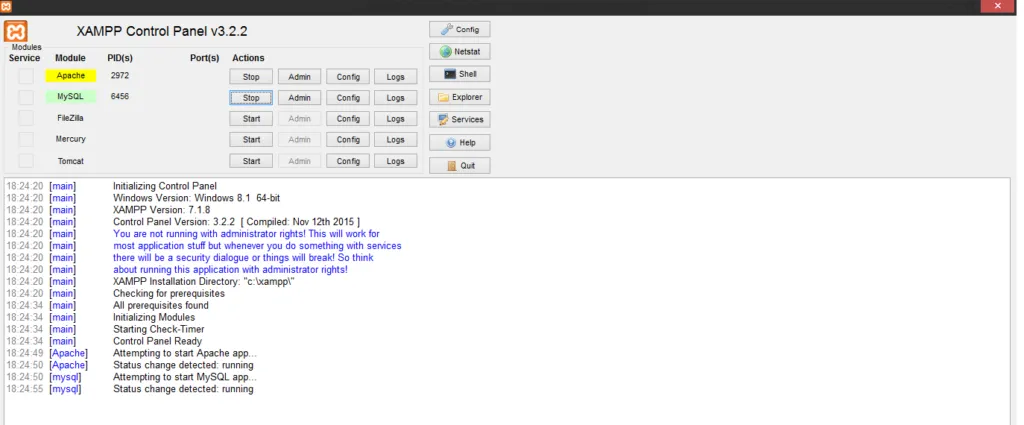Click the Mercury module name

point(71,139)
